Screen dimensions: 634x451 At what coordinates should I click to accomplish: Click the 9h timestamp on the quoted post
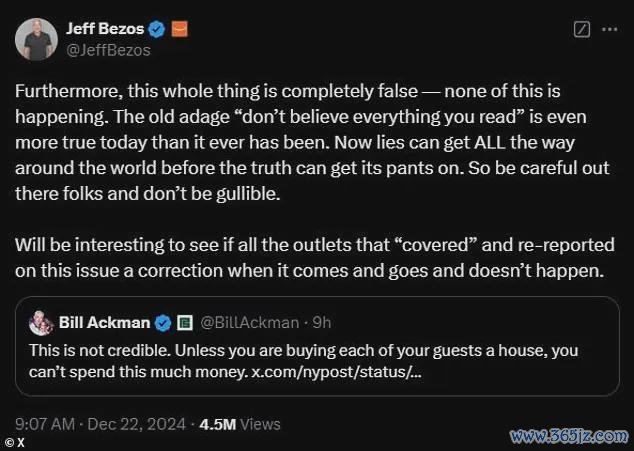pyautogui.click(x=321, y=323)
